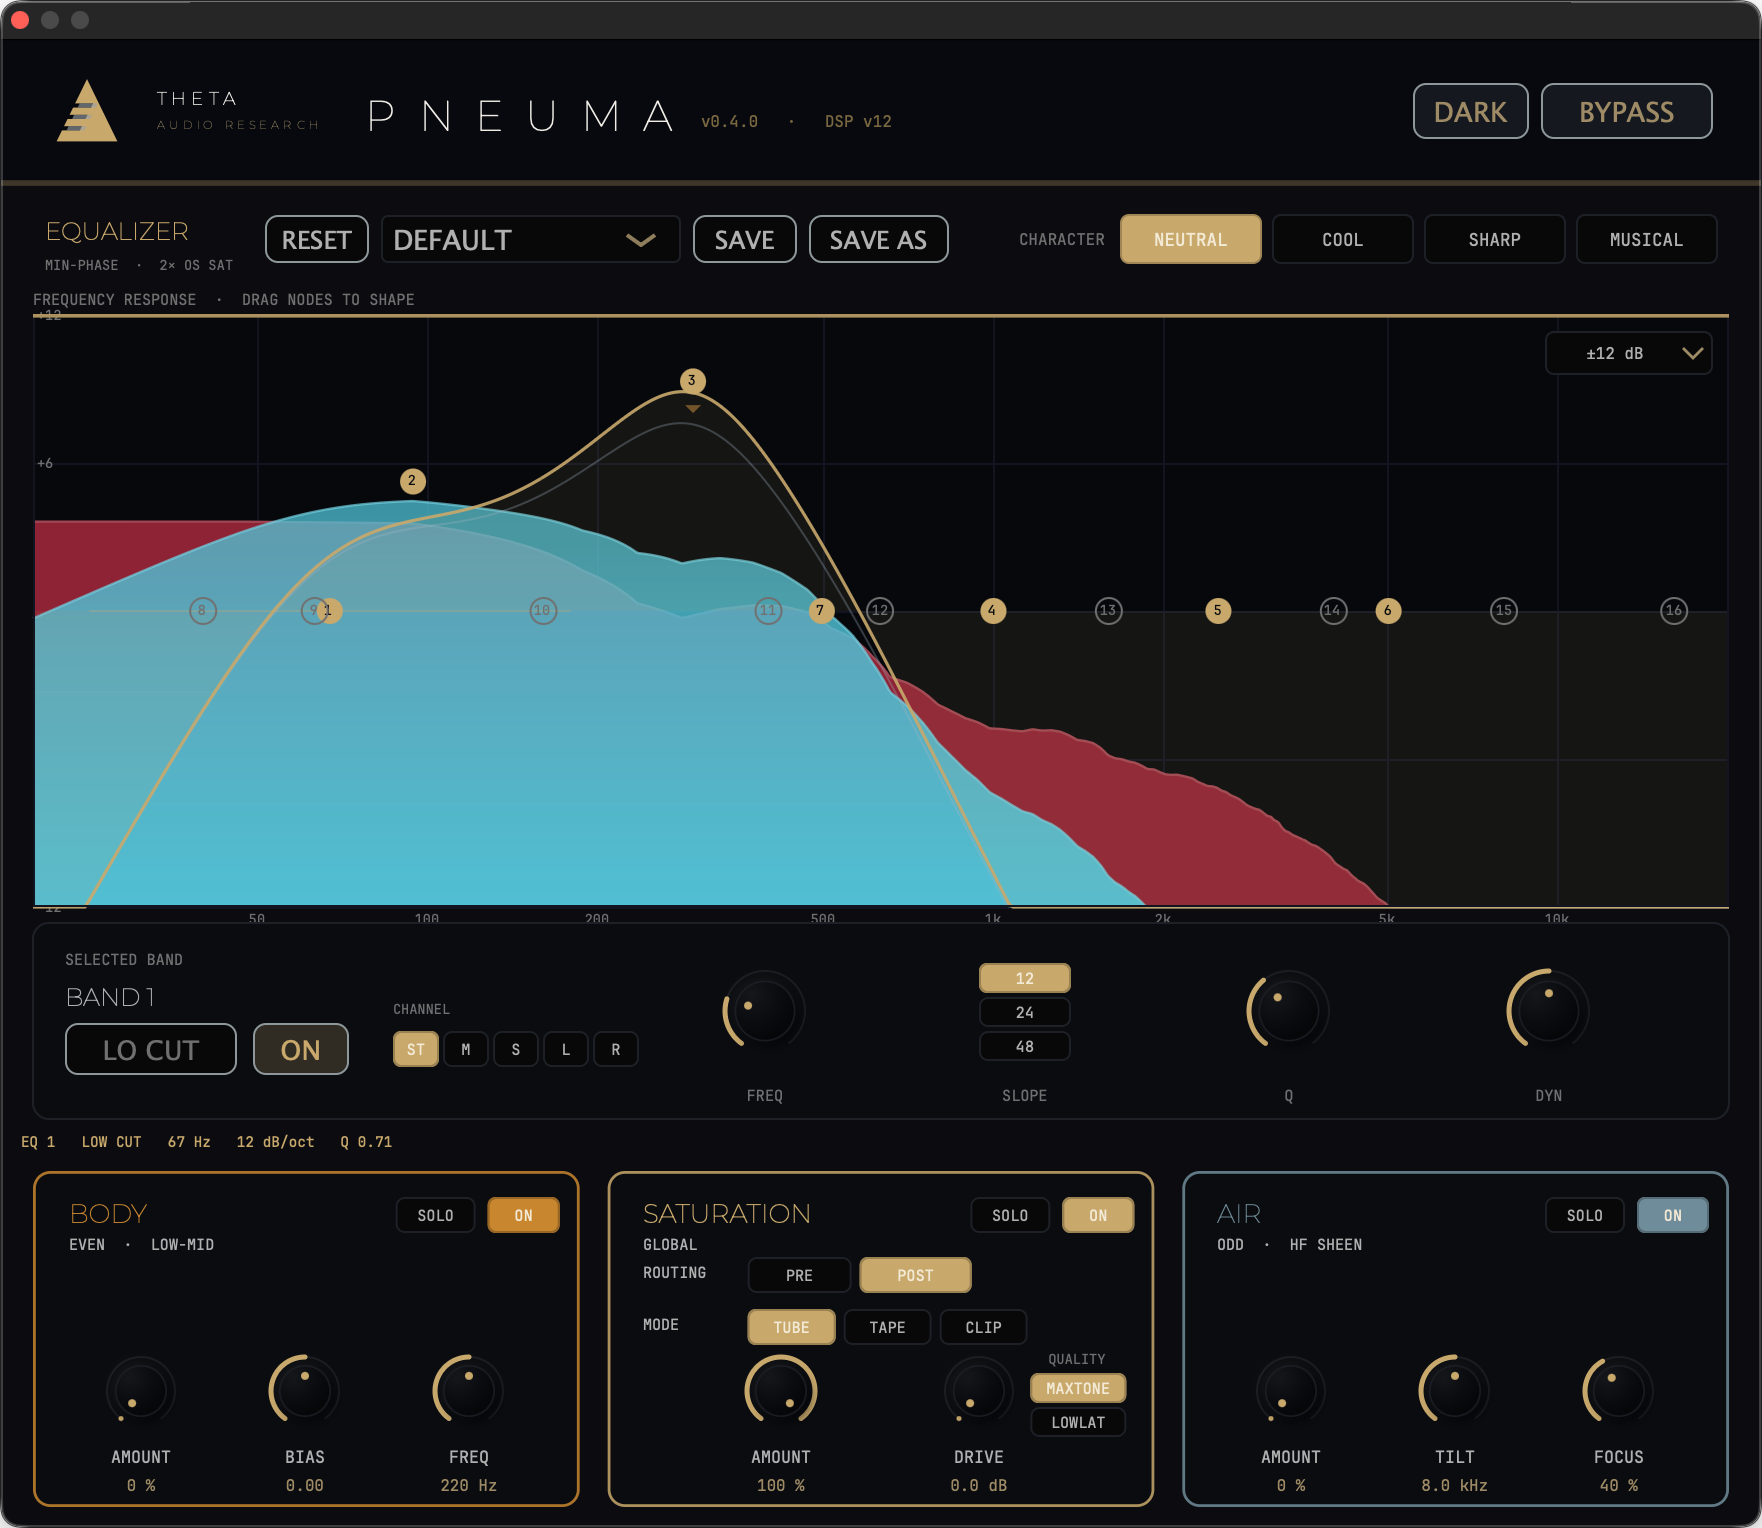The height and width of the screenshot is (1528, 1762).
Task: Select the COOL character tab
Action: (1342, 239)
